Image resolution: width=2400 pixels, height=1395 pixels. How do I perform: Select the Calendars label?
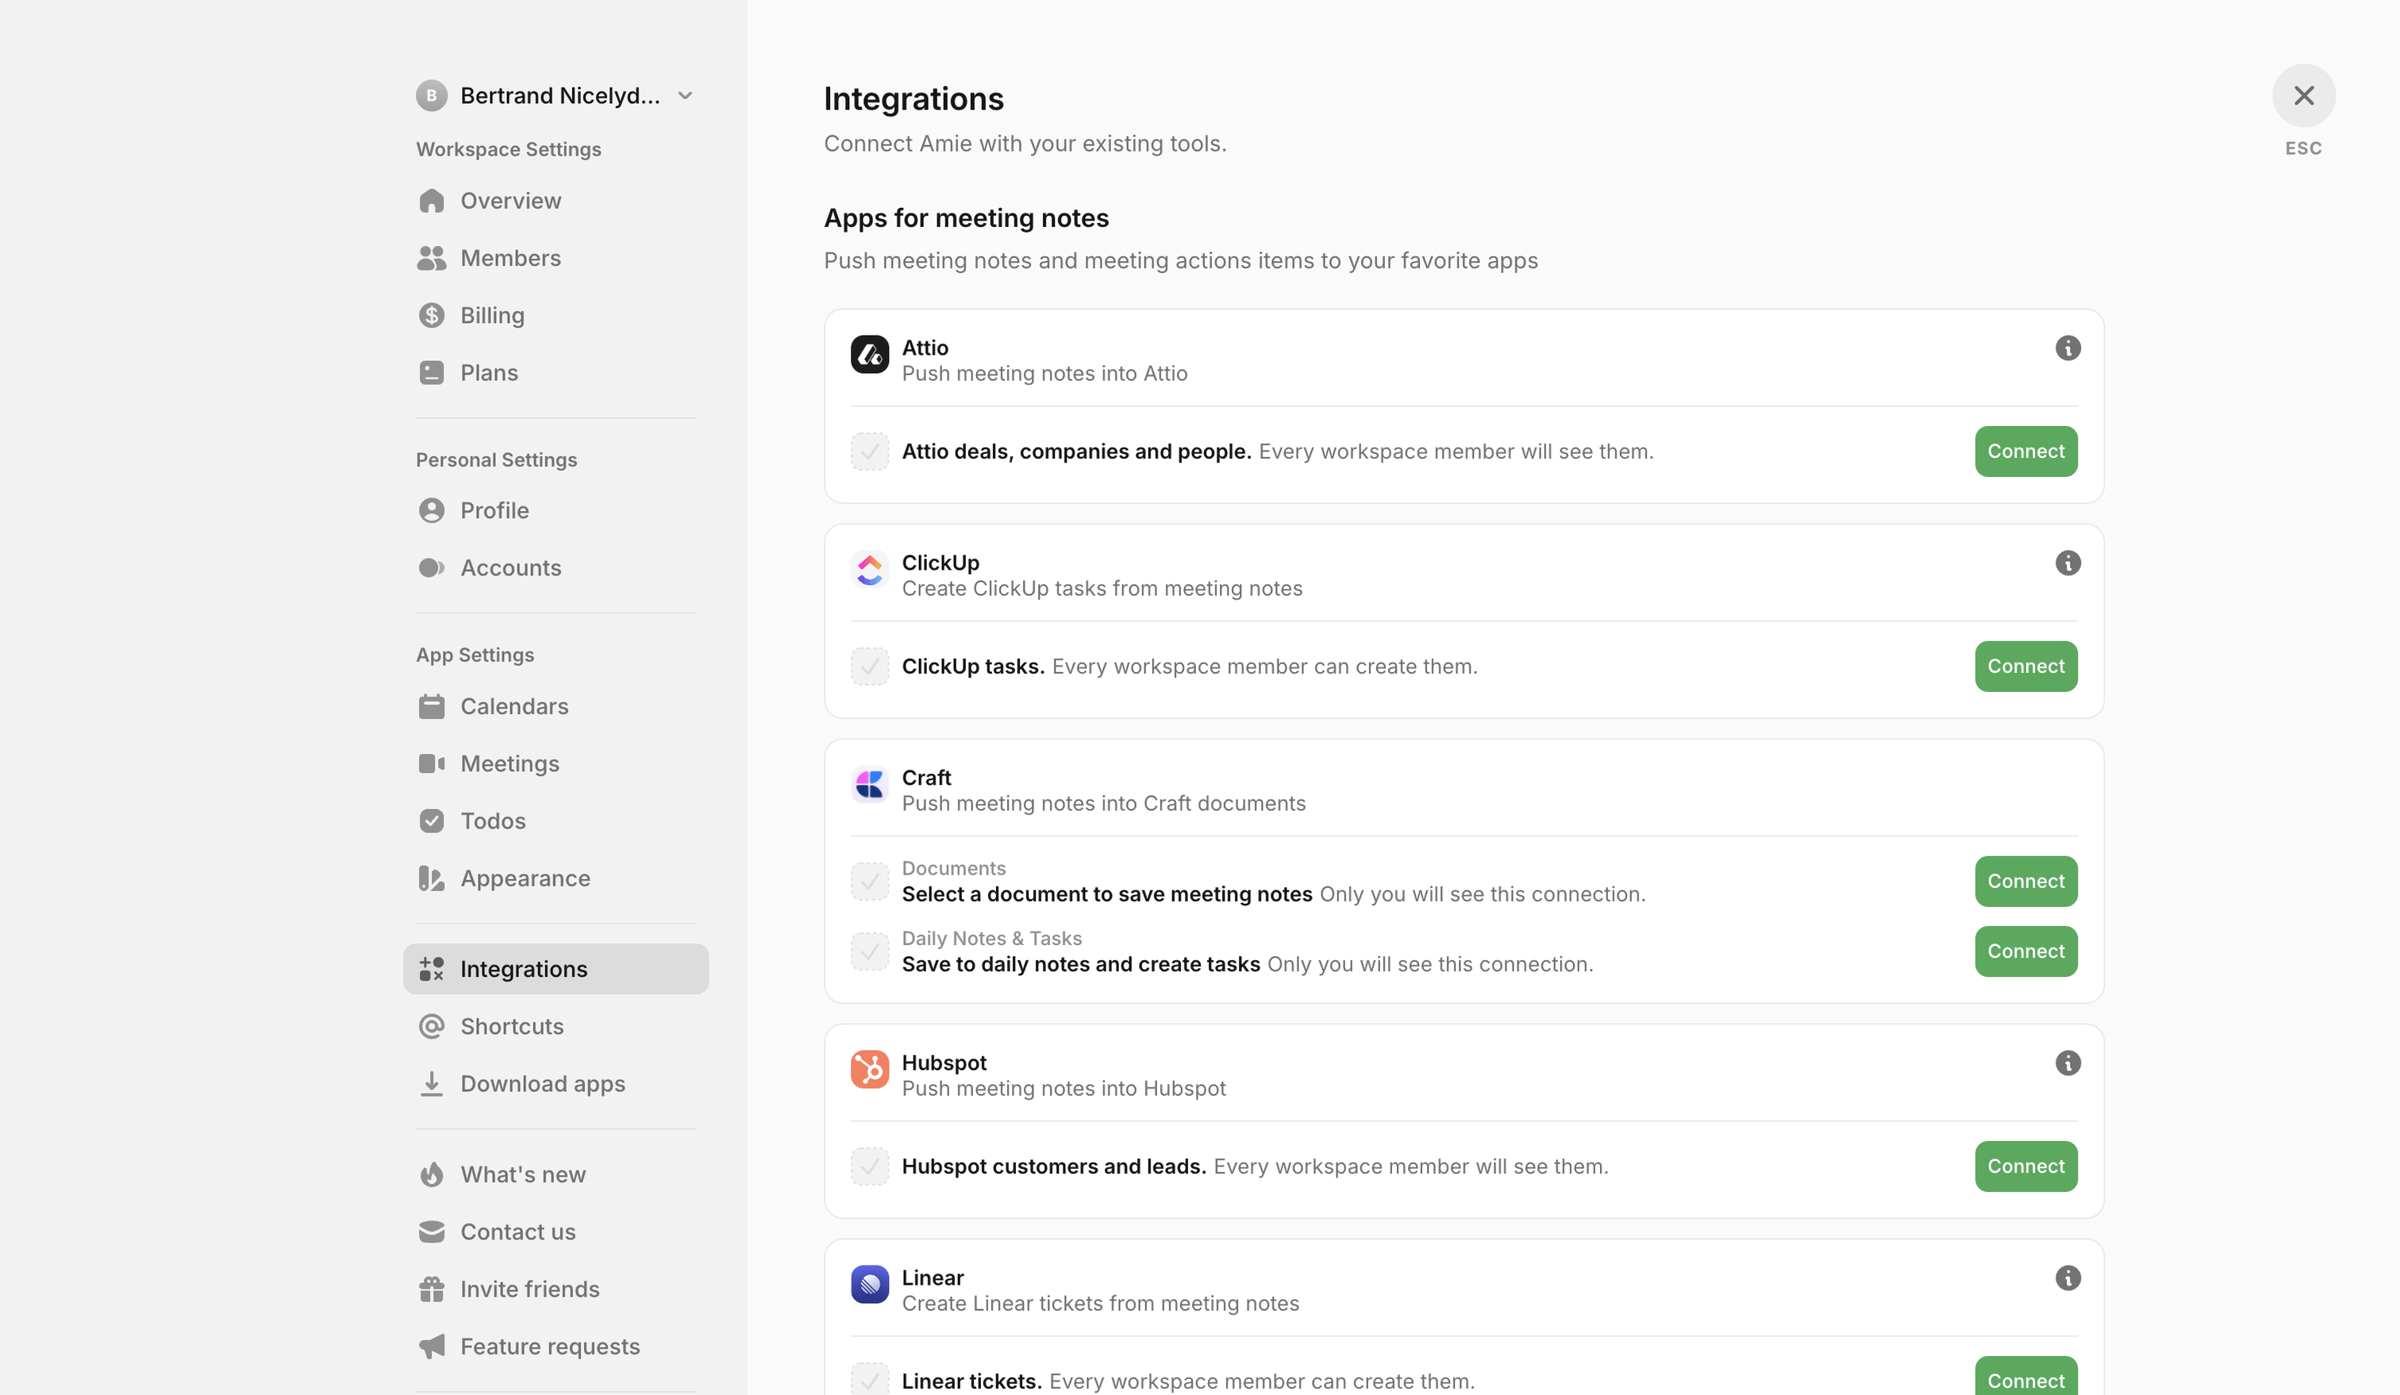(x=514, y=706)
